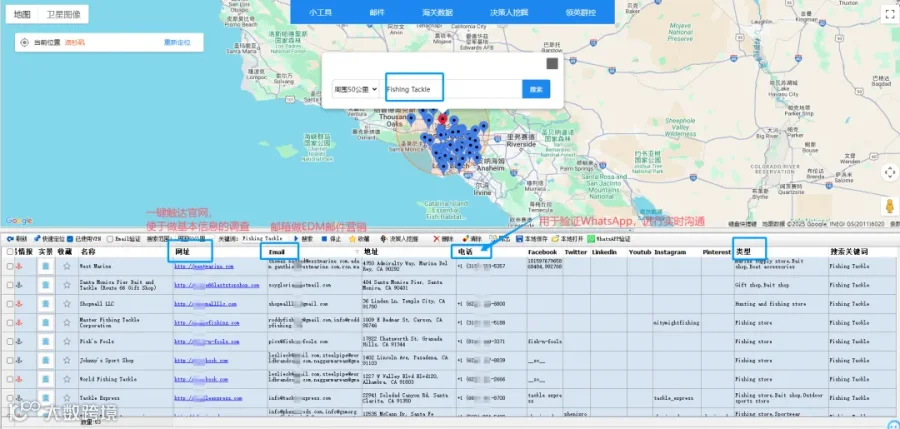This screenshot has width=900, height=429.
Task: Star the Johnny's Sport Shop row
Action: [x=67, y=361]
